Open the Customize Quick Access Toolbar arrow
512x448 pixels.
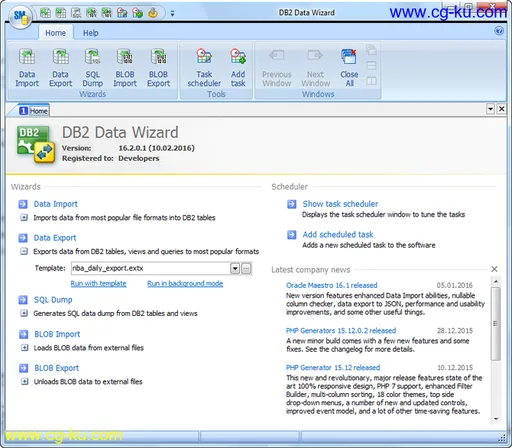[172, 14]
